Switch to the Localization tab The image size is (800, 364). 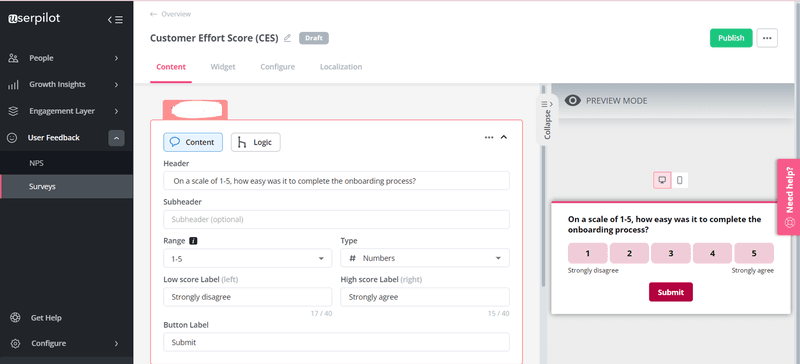pyautogui.click(x=341, y=67)
